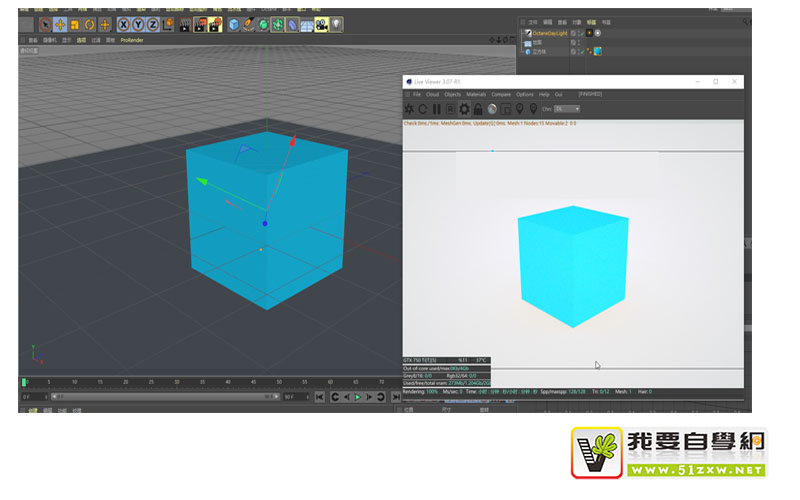This screenshot has height=500, width=800.
Task: Open the Objects menu in Live Viewer
Action: coord(452,94)
